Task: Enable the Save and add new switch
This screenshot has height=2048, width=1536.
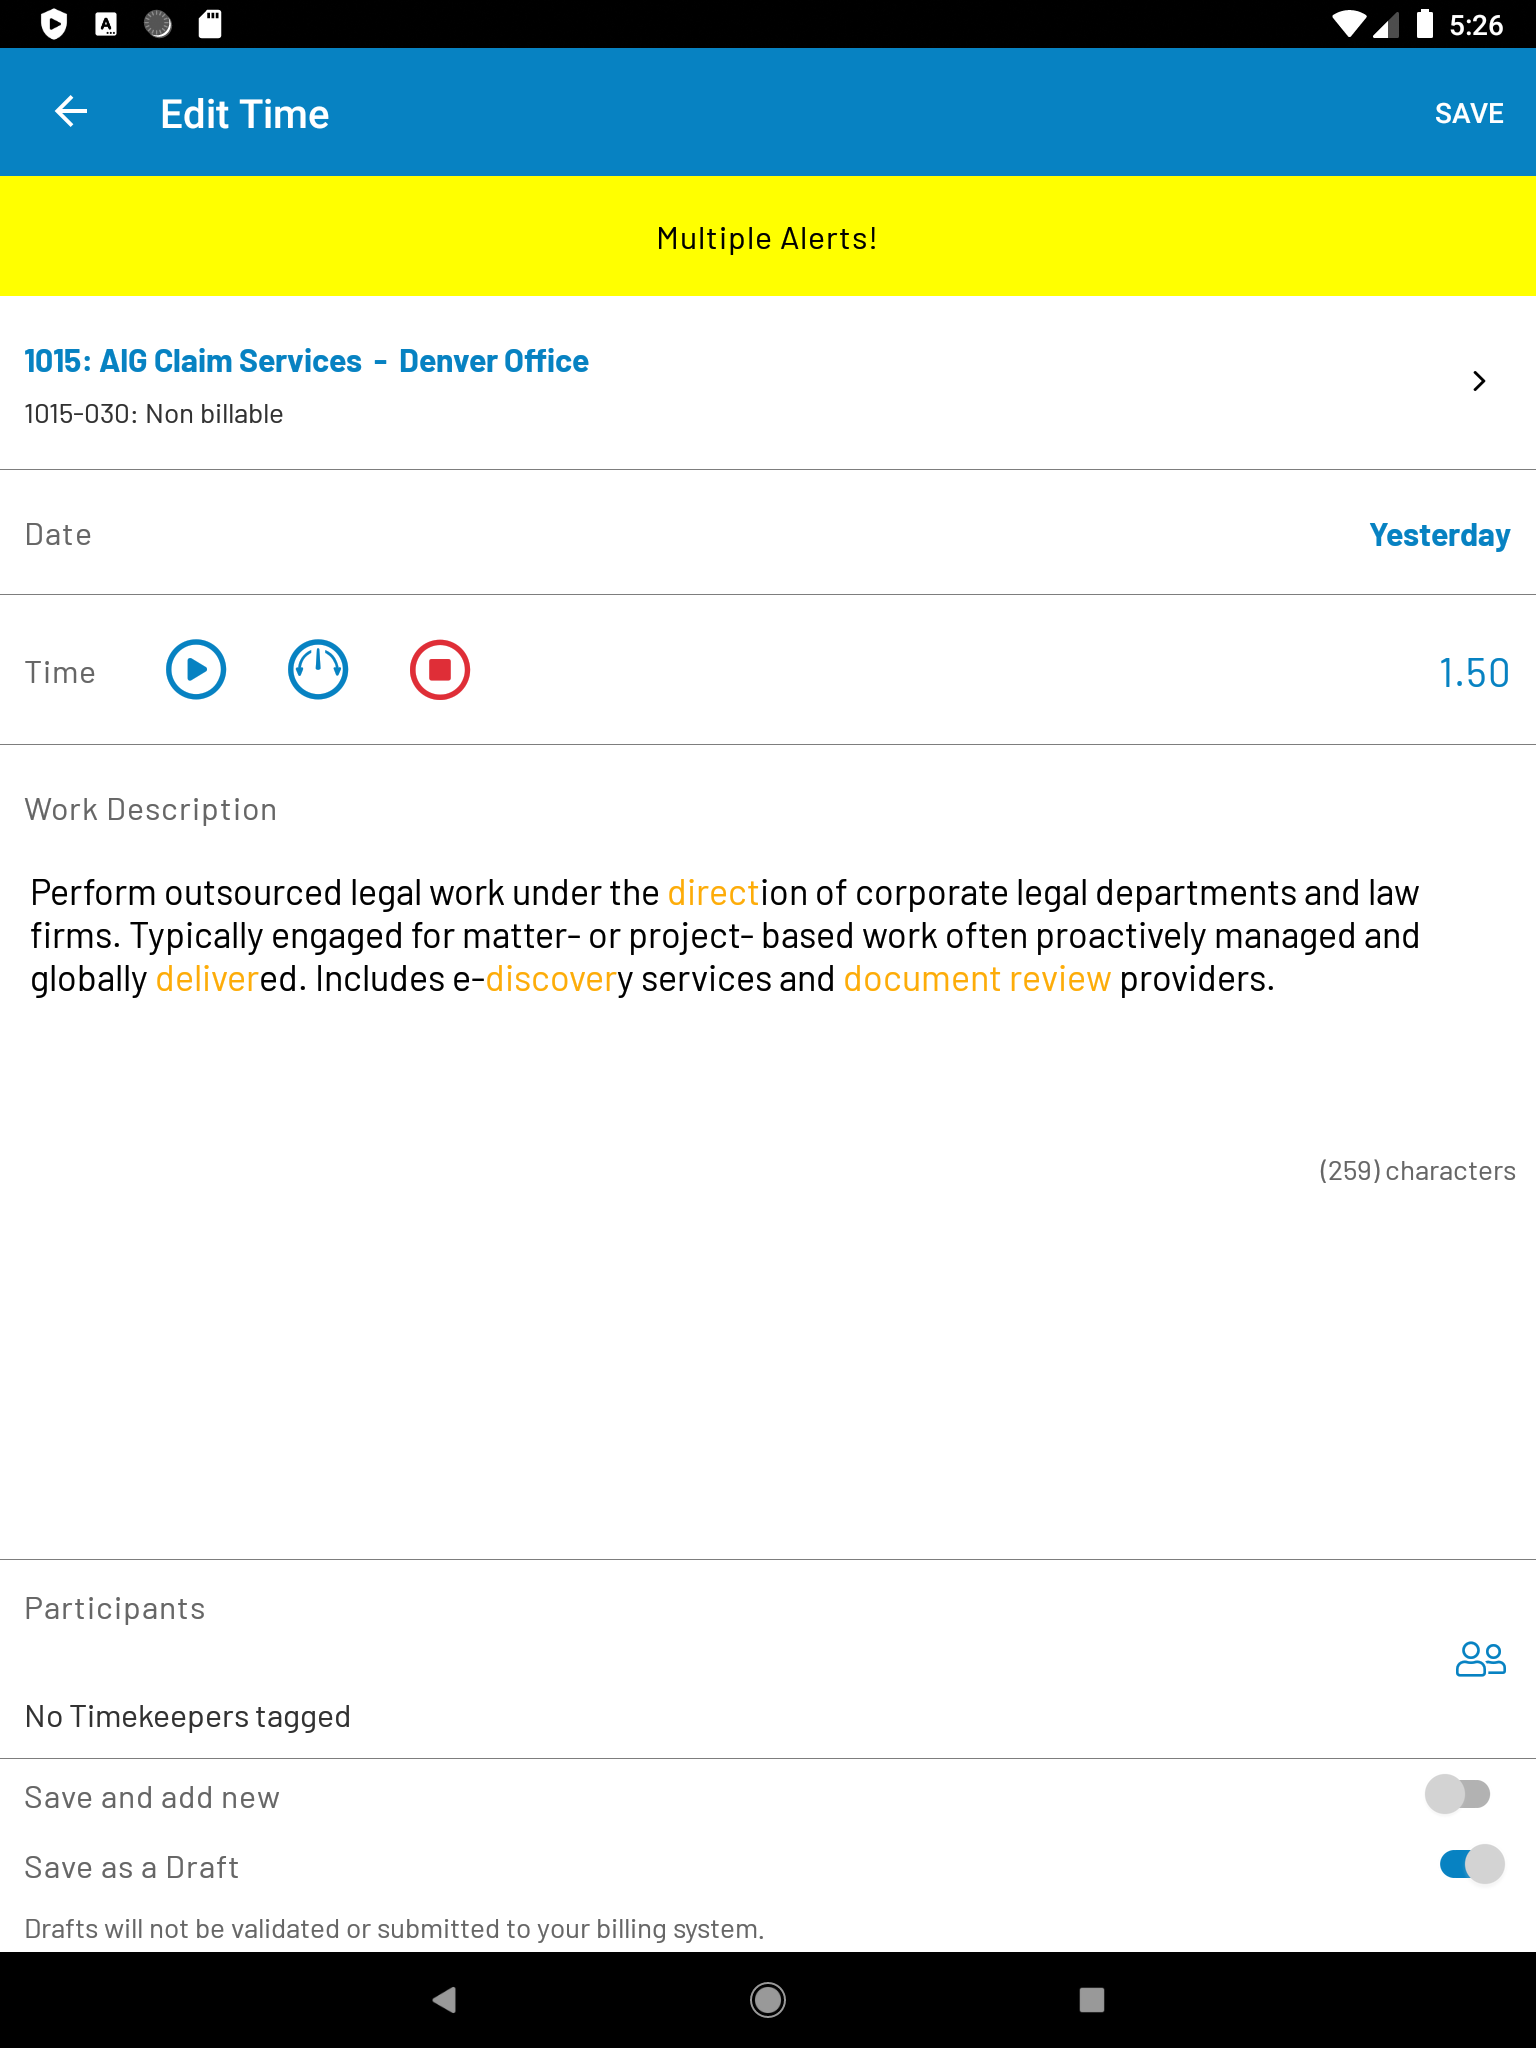Action: click(1458, 1794)
